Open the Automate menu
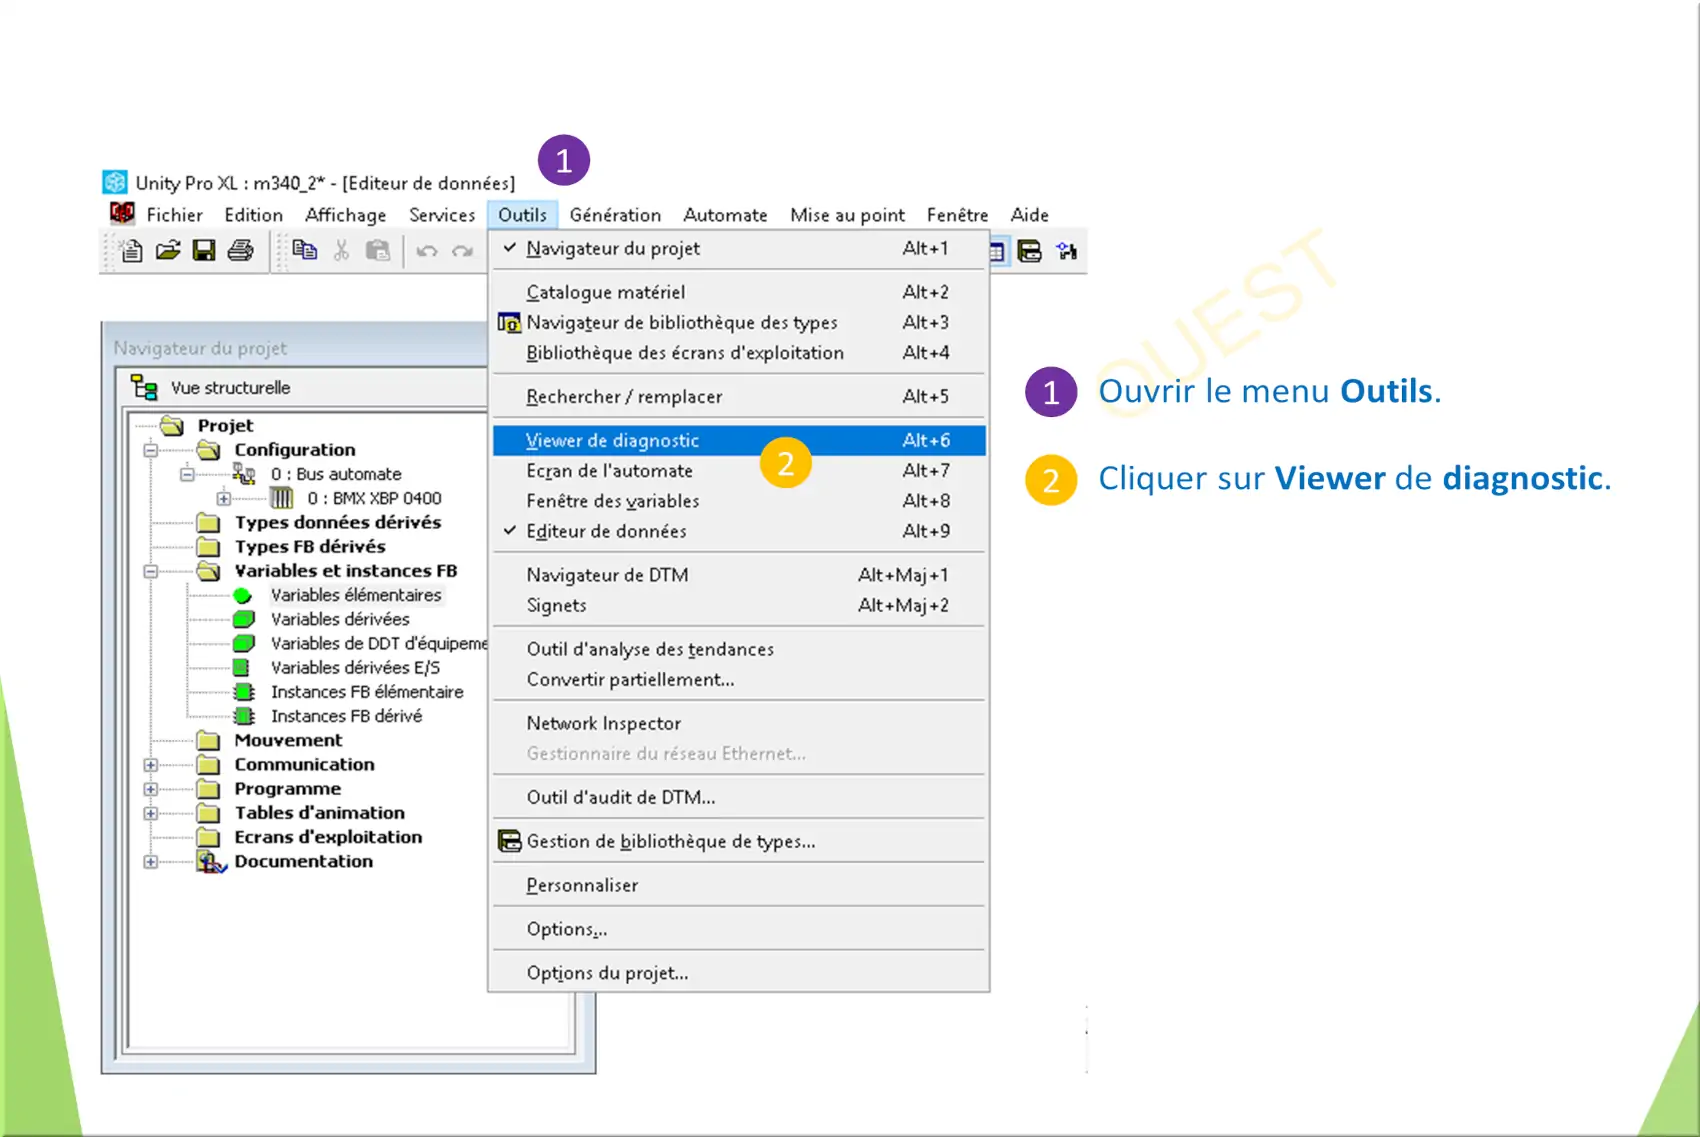The image size is (1700, 1137). tap(725, 215)
